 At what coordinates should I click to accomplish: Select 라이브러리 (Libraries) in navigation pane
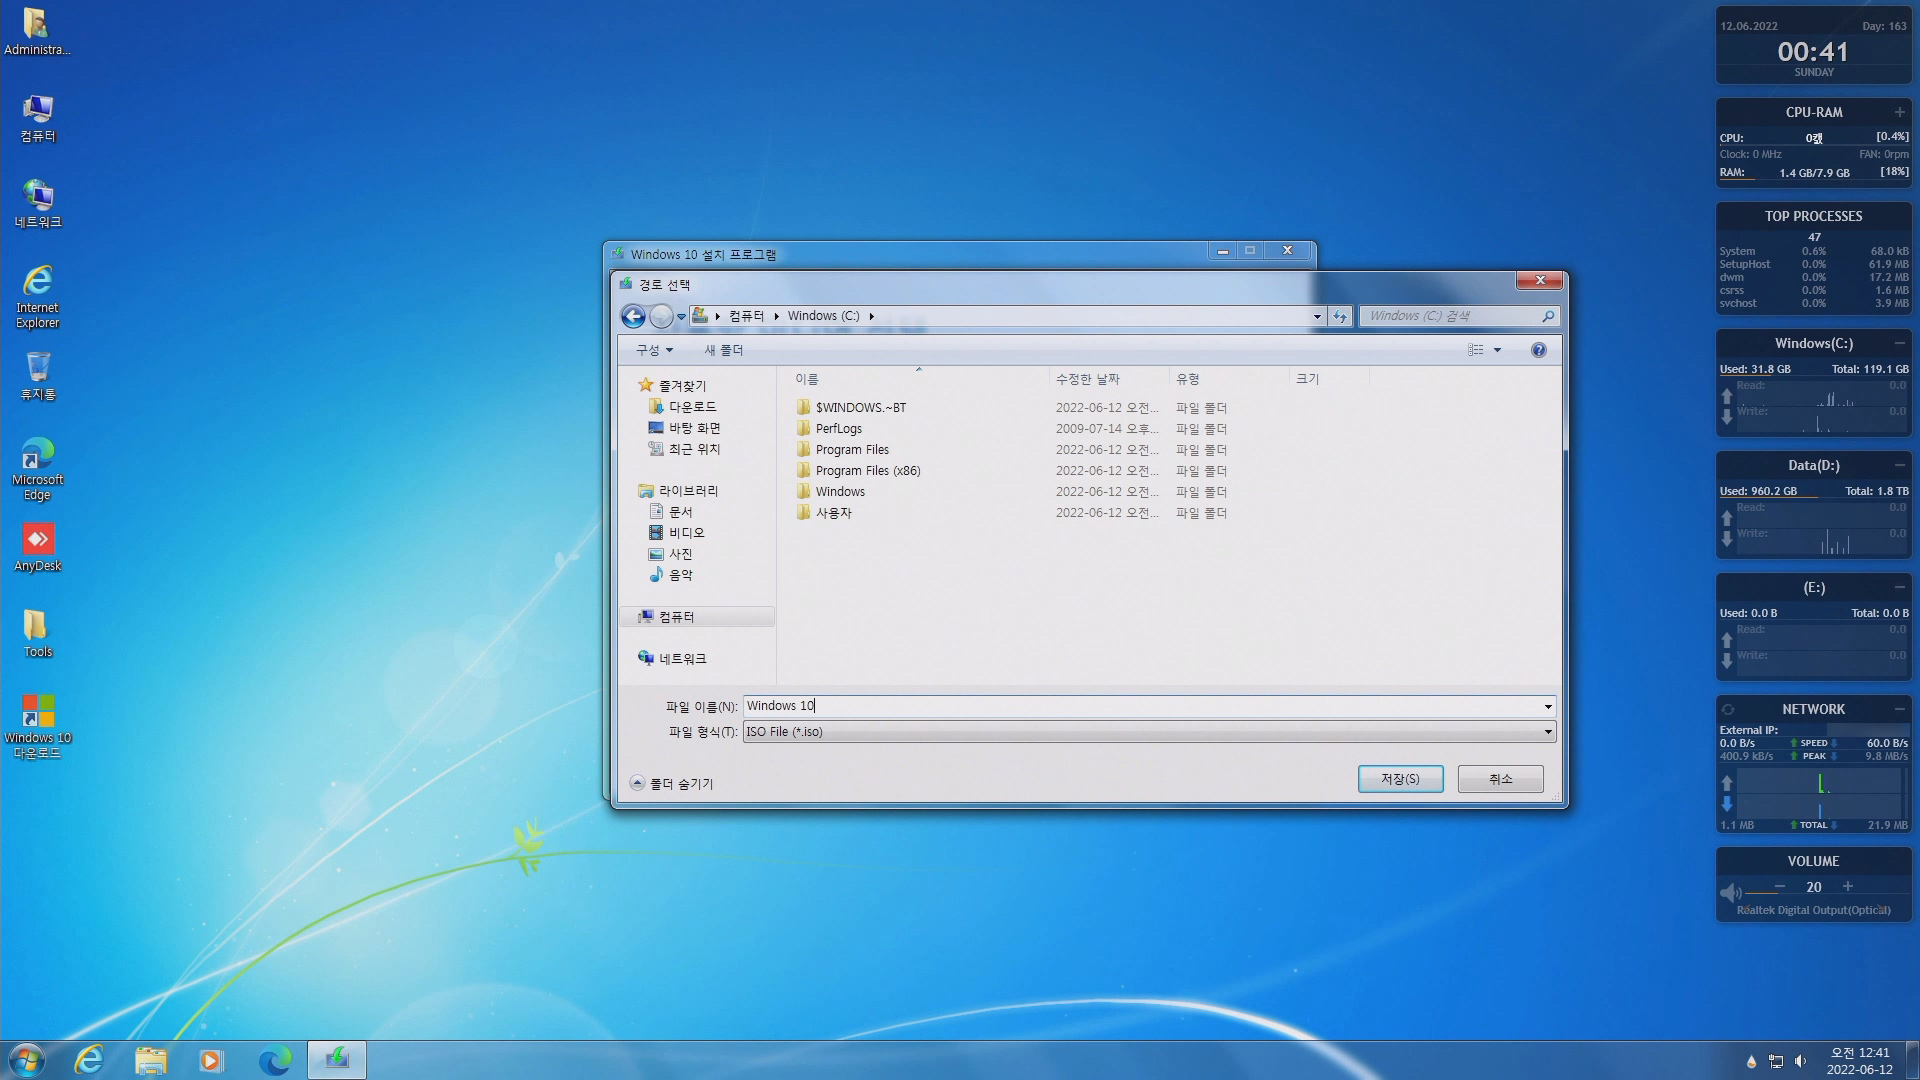(688, 491)
